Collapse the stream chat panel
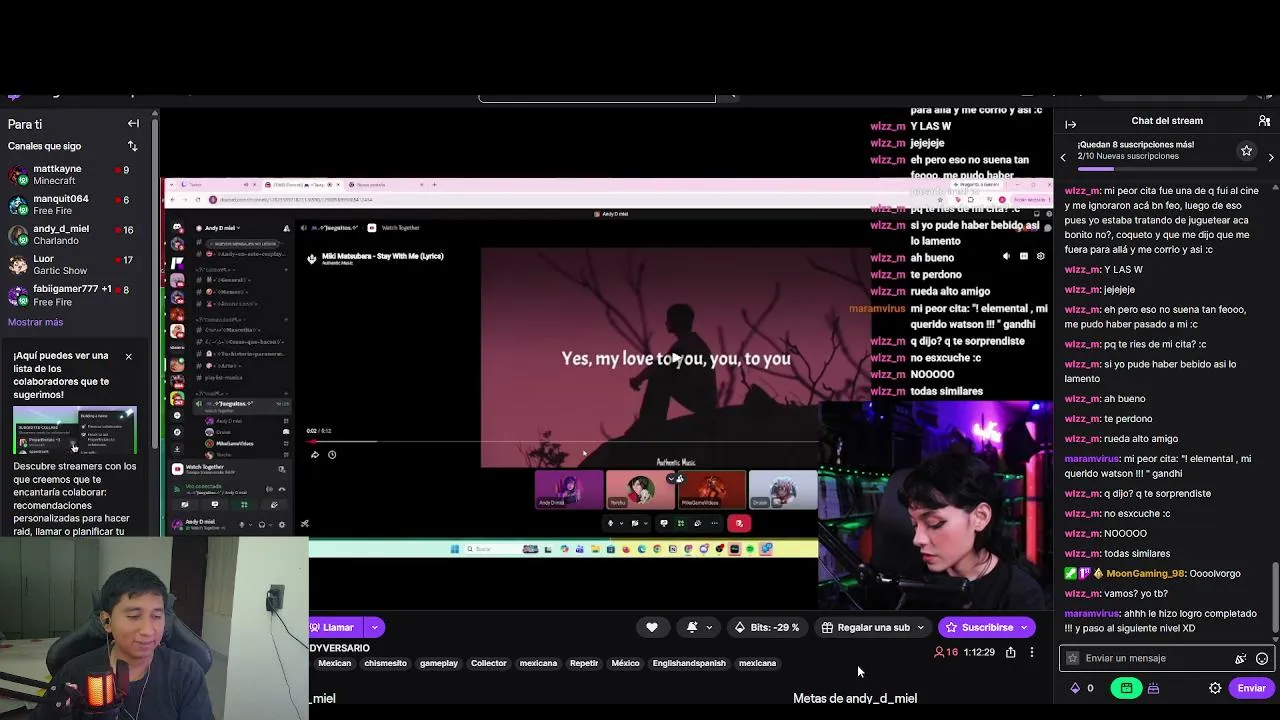The height and width of the screenshot is (720, 1280). point(1071,124)
